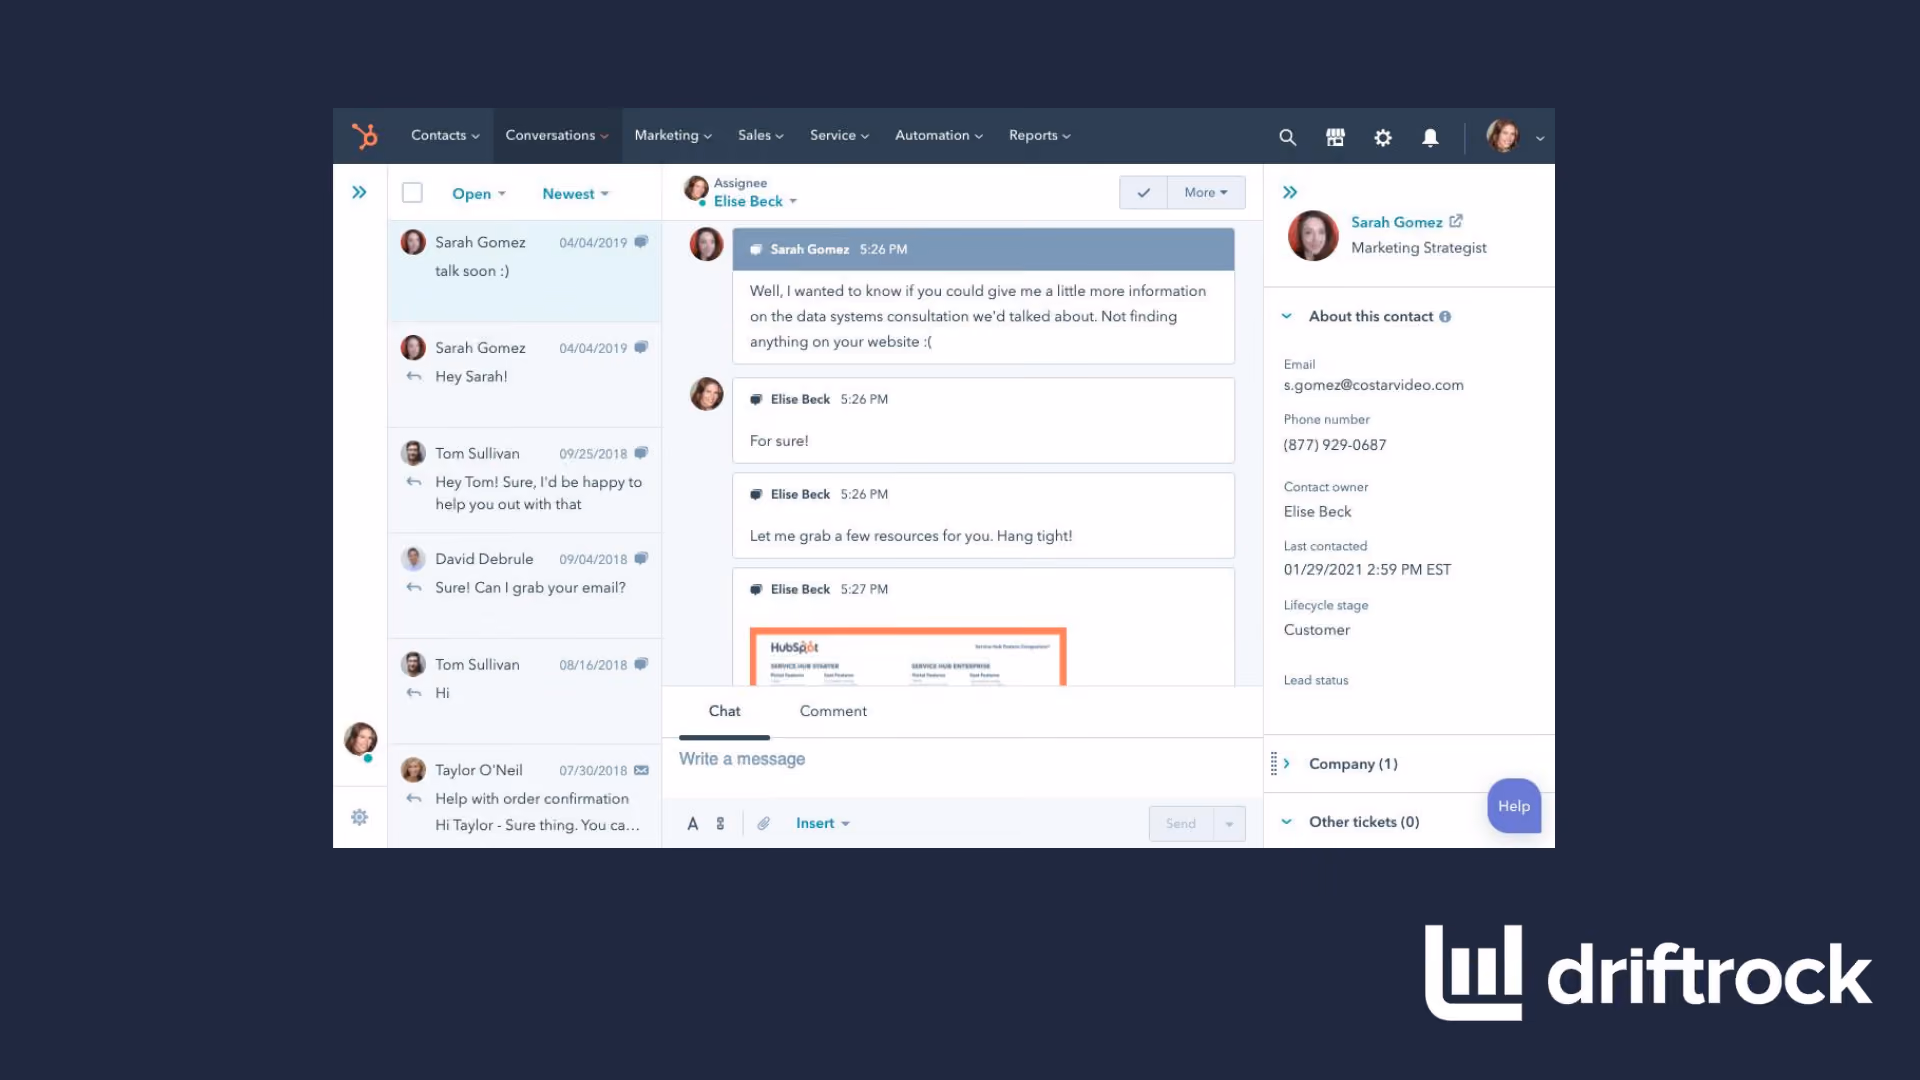Click email icon on Taylor O'Neil row
Screen dimensions: 1920x1080
pyautogui.click(x=641, y=770)
